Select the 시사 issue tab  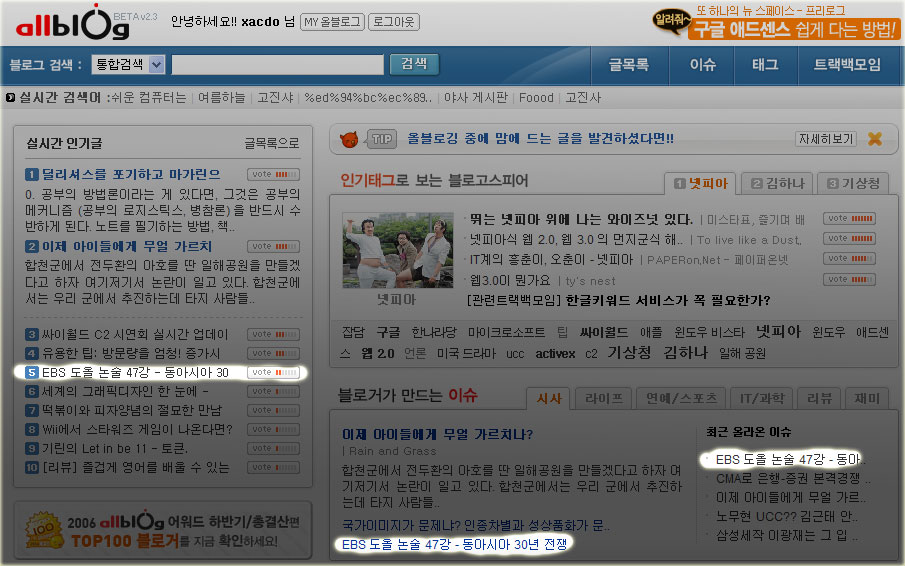pyautogui.click(x=549, y=399)
